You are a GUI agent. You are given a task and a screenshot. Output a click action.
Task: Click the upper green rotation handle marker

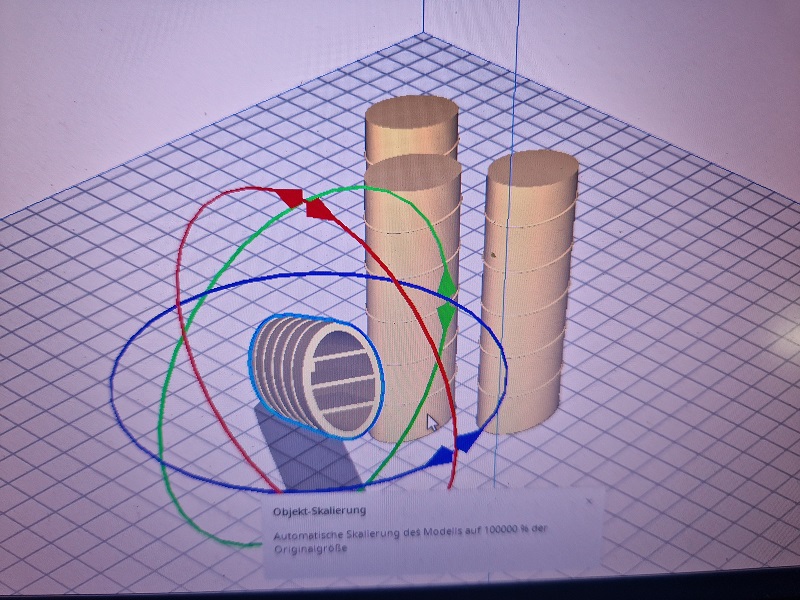point(448,287)
